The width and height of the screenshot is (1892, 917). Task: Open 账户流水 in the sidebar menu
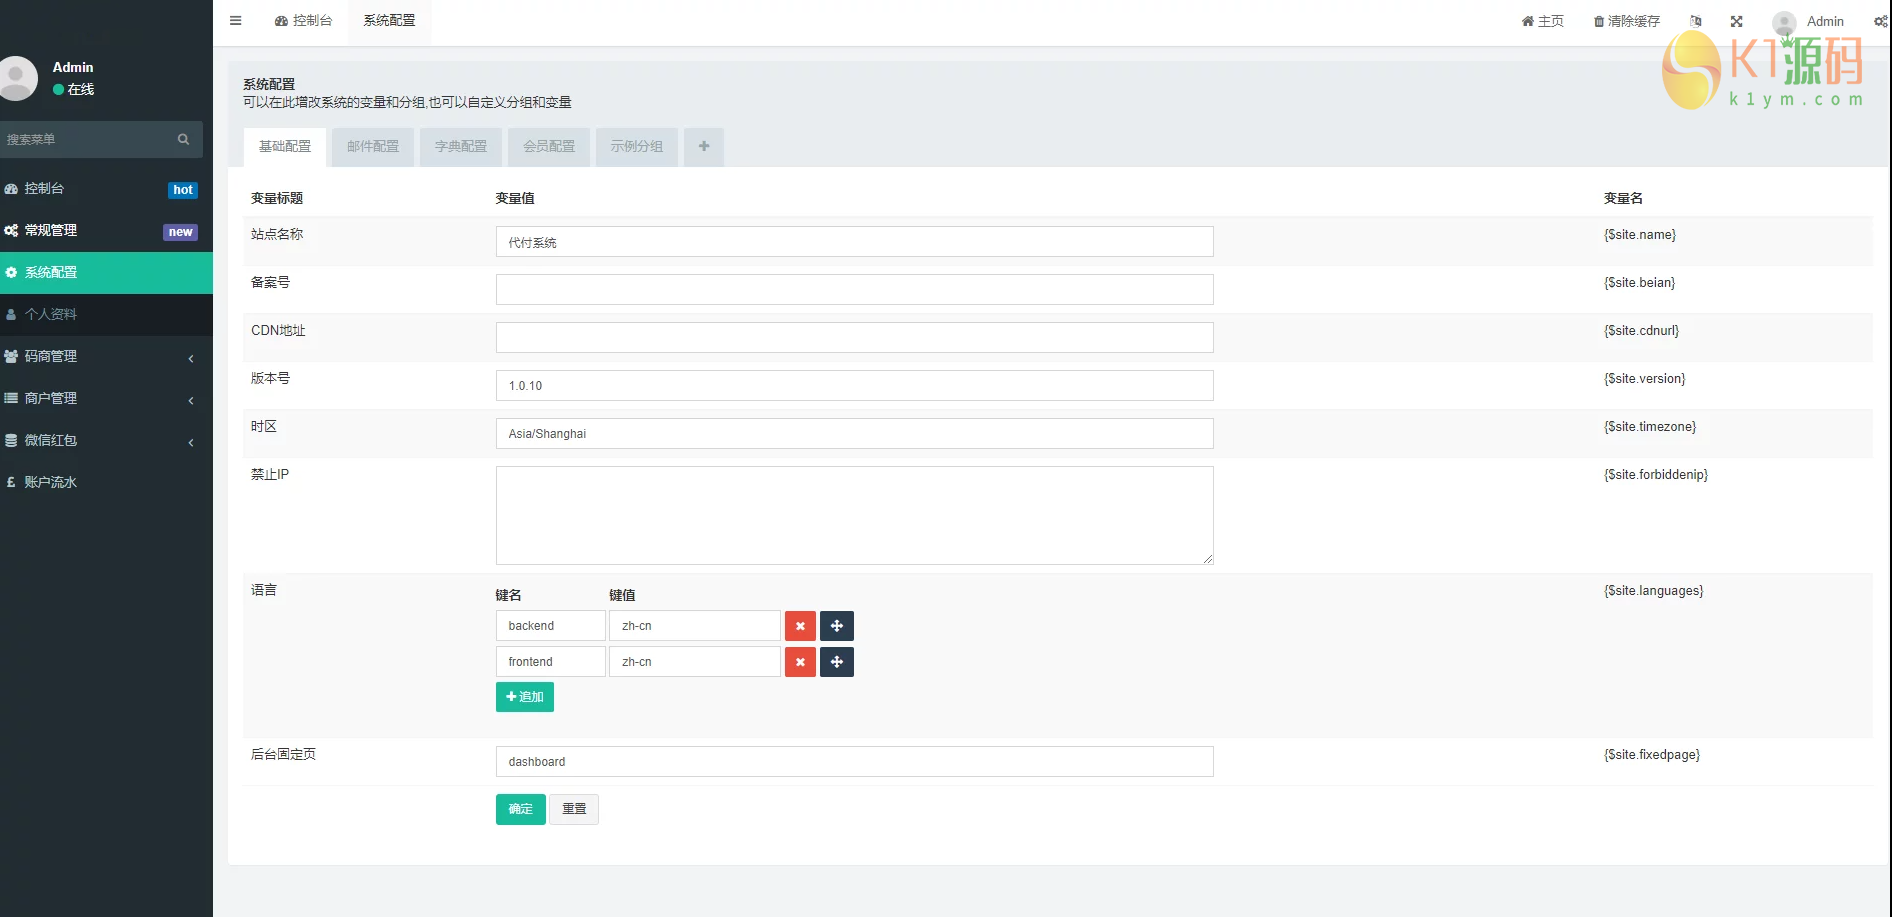tap(106, 483)
